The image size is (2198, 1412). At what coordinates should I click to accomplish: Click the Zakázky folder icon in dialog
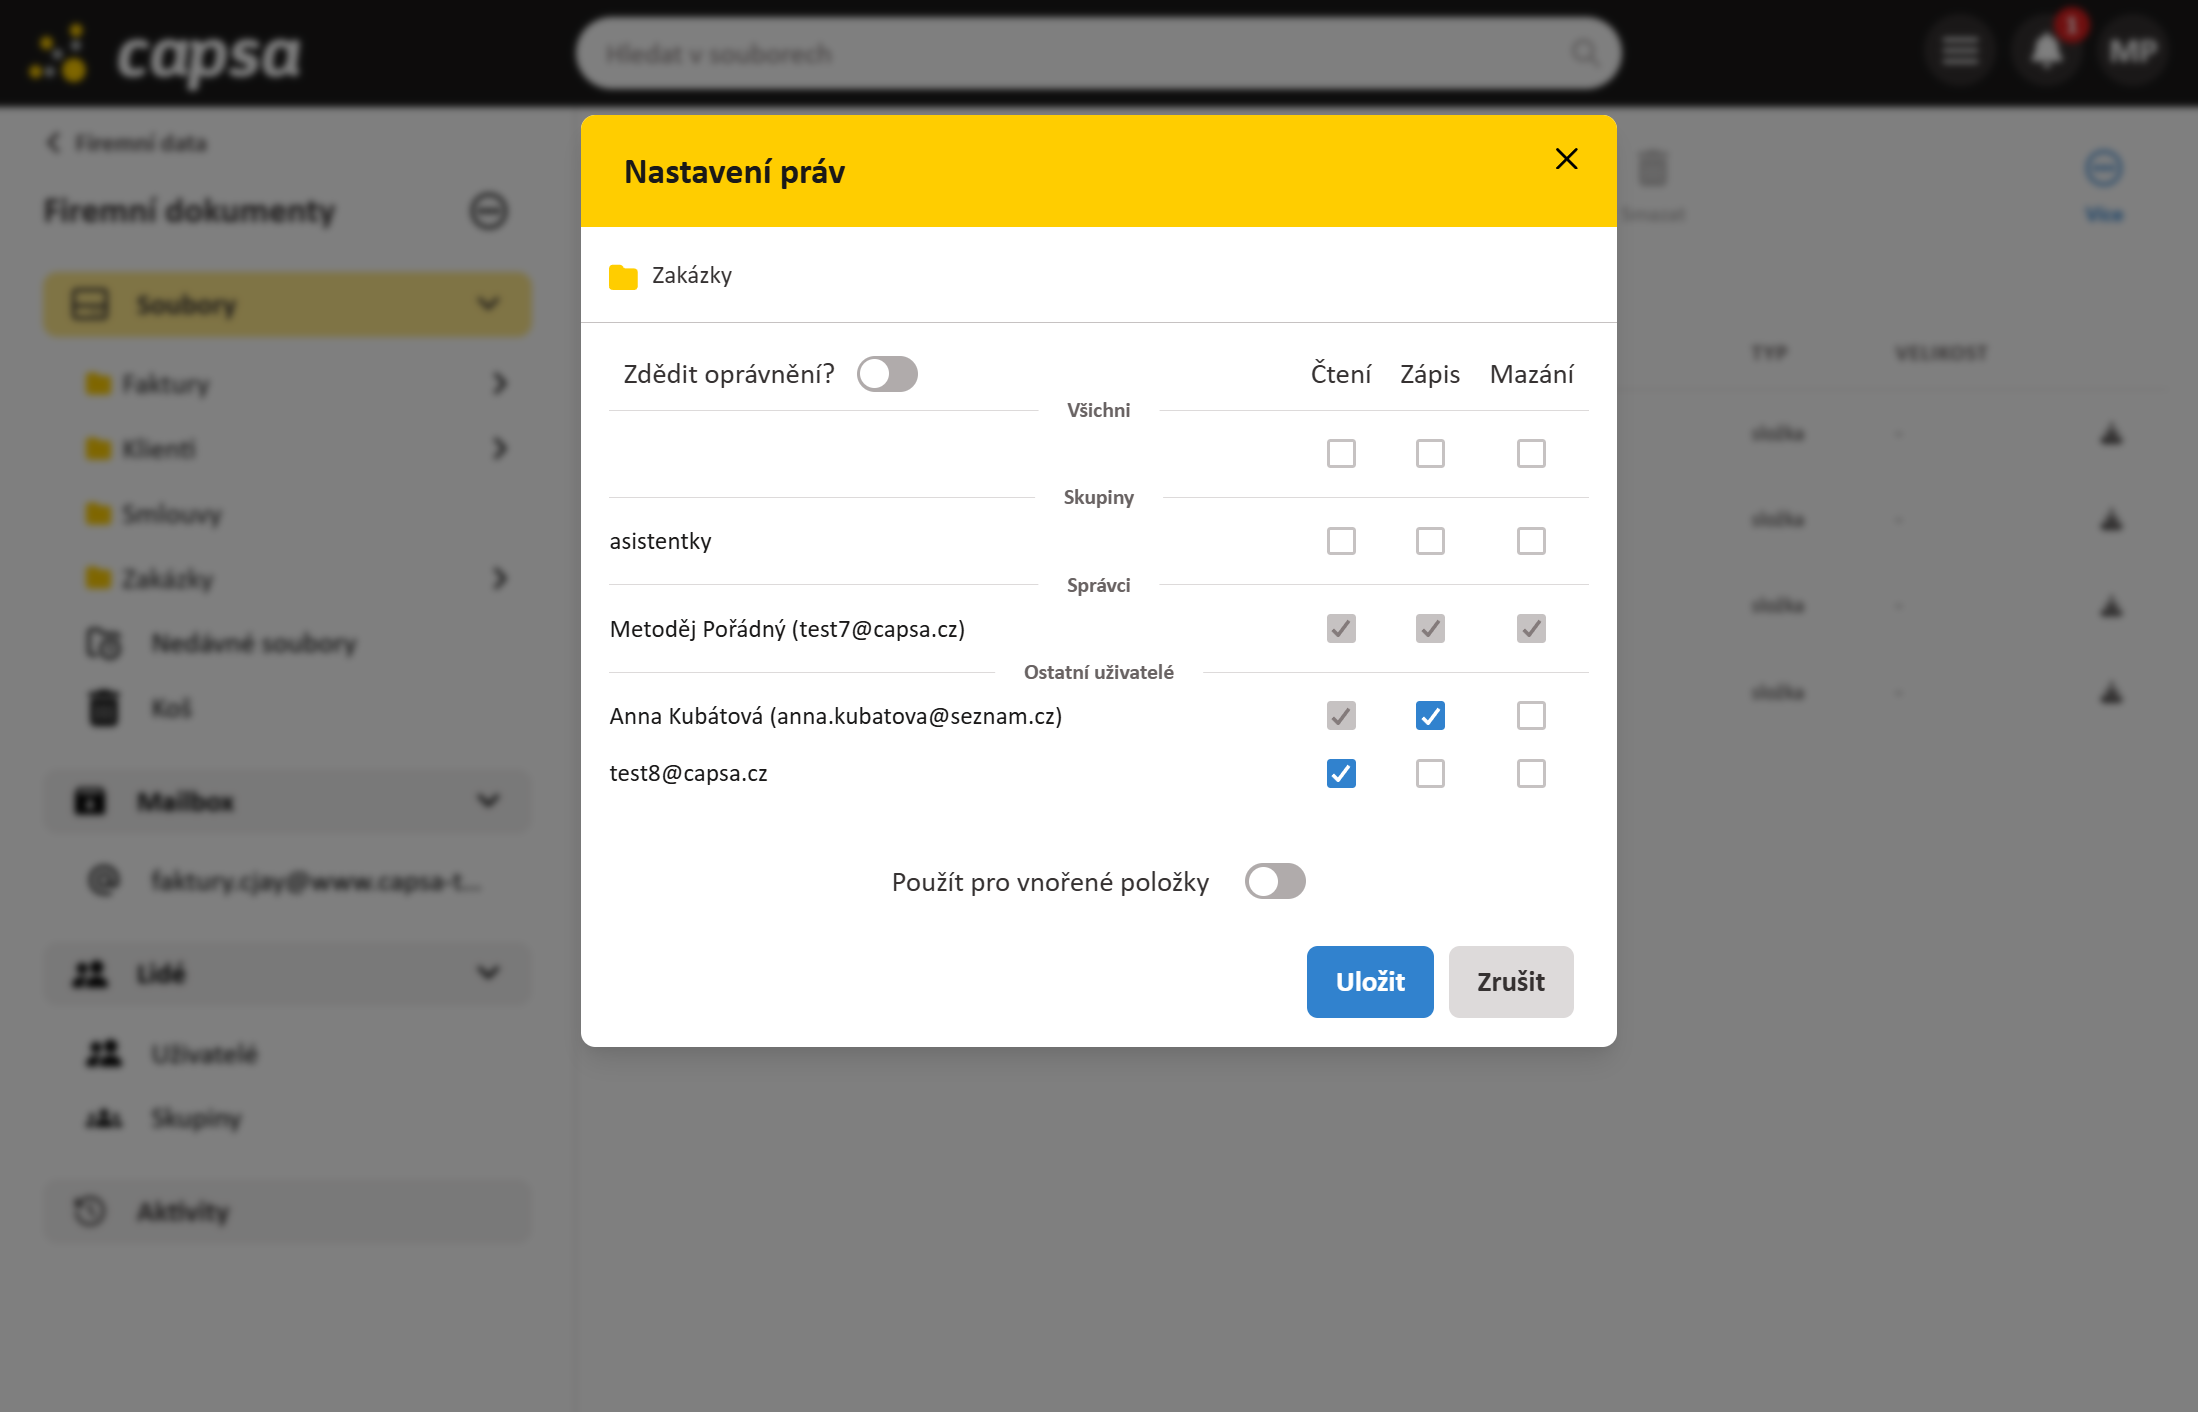(623, 277)
